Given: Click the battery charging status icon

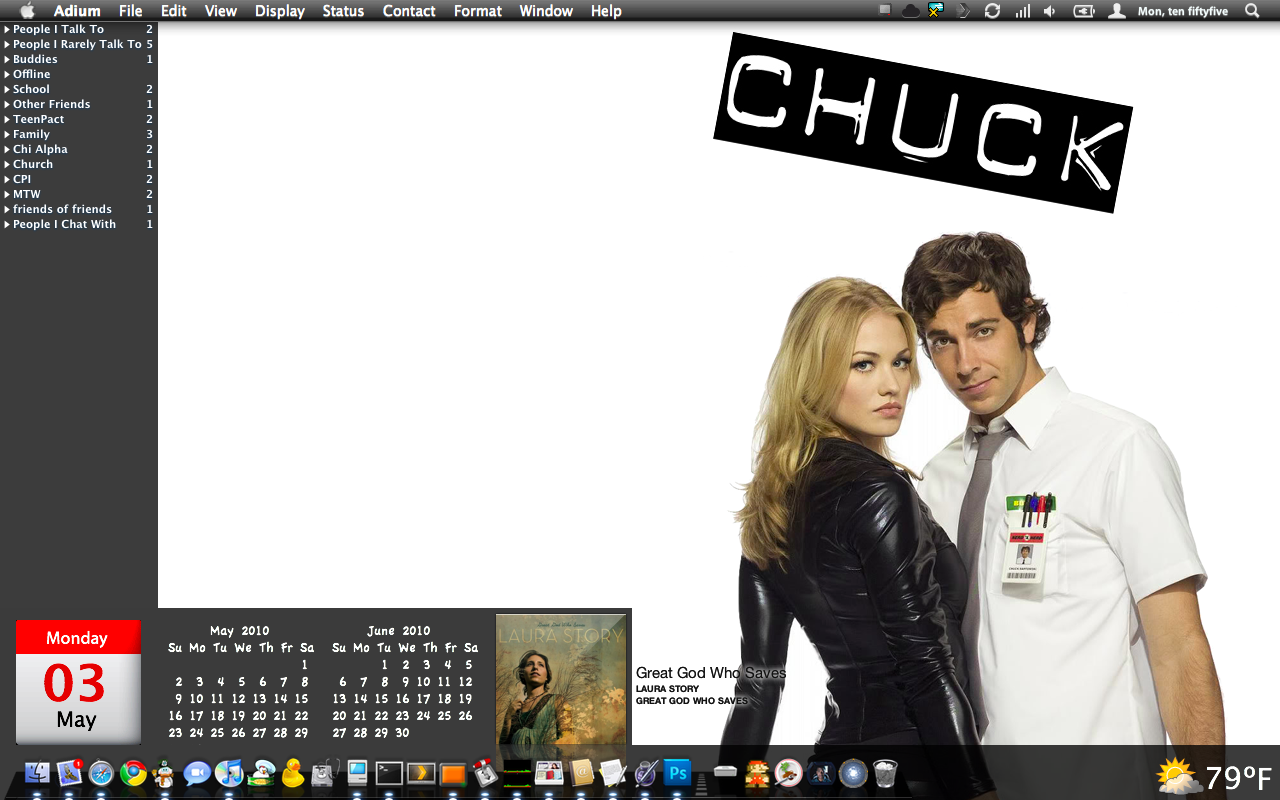Looking at the screenshot, I should coord(1084,11).
